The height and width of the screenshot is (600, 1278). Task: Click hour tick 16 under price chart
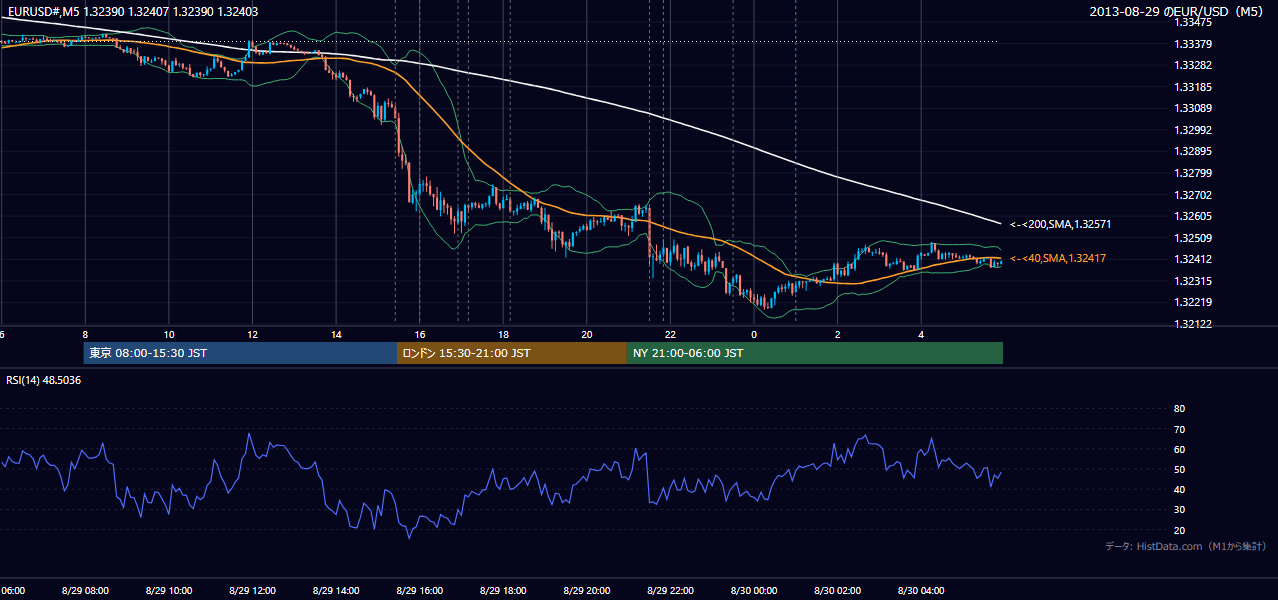point(420,334)
